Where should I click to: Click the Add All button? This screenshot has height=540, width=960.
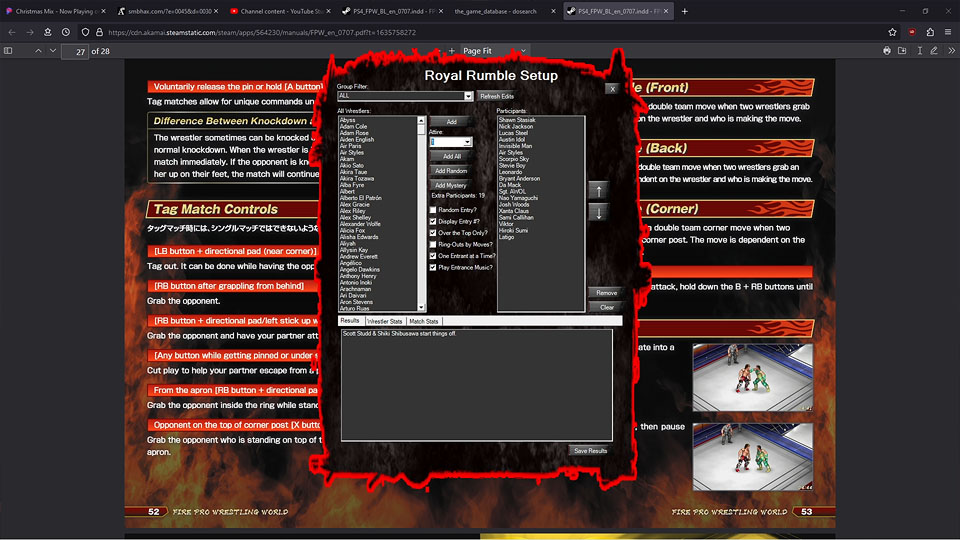click(451, 156)
